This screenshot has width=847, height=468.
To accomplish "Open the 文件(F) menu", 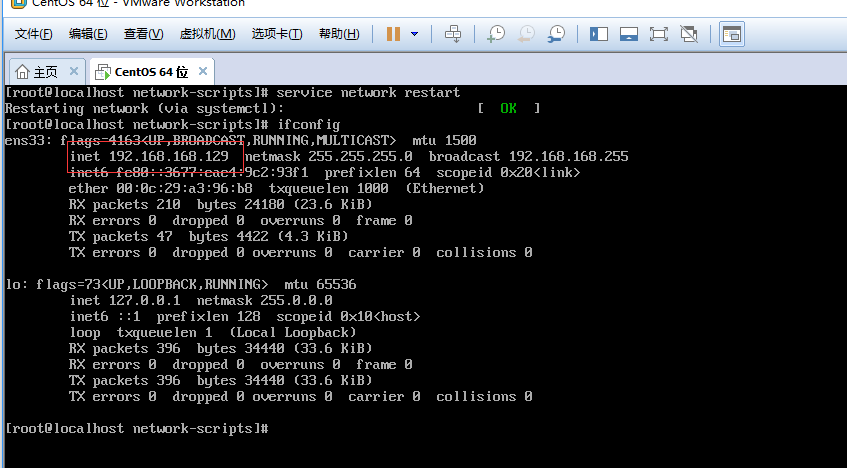I will tap(33, 34).
